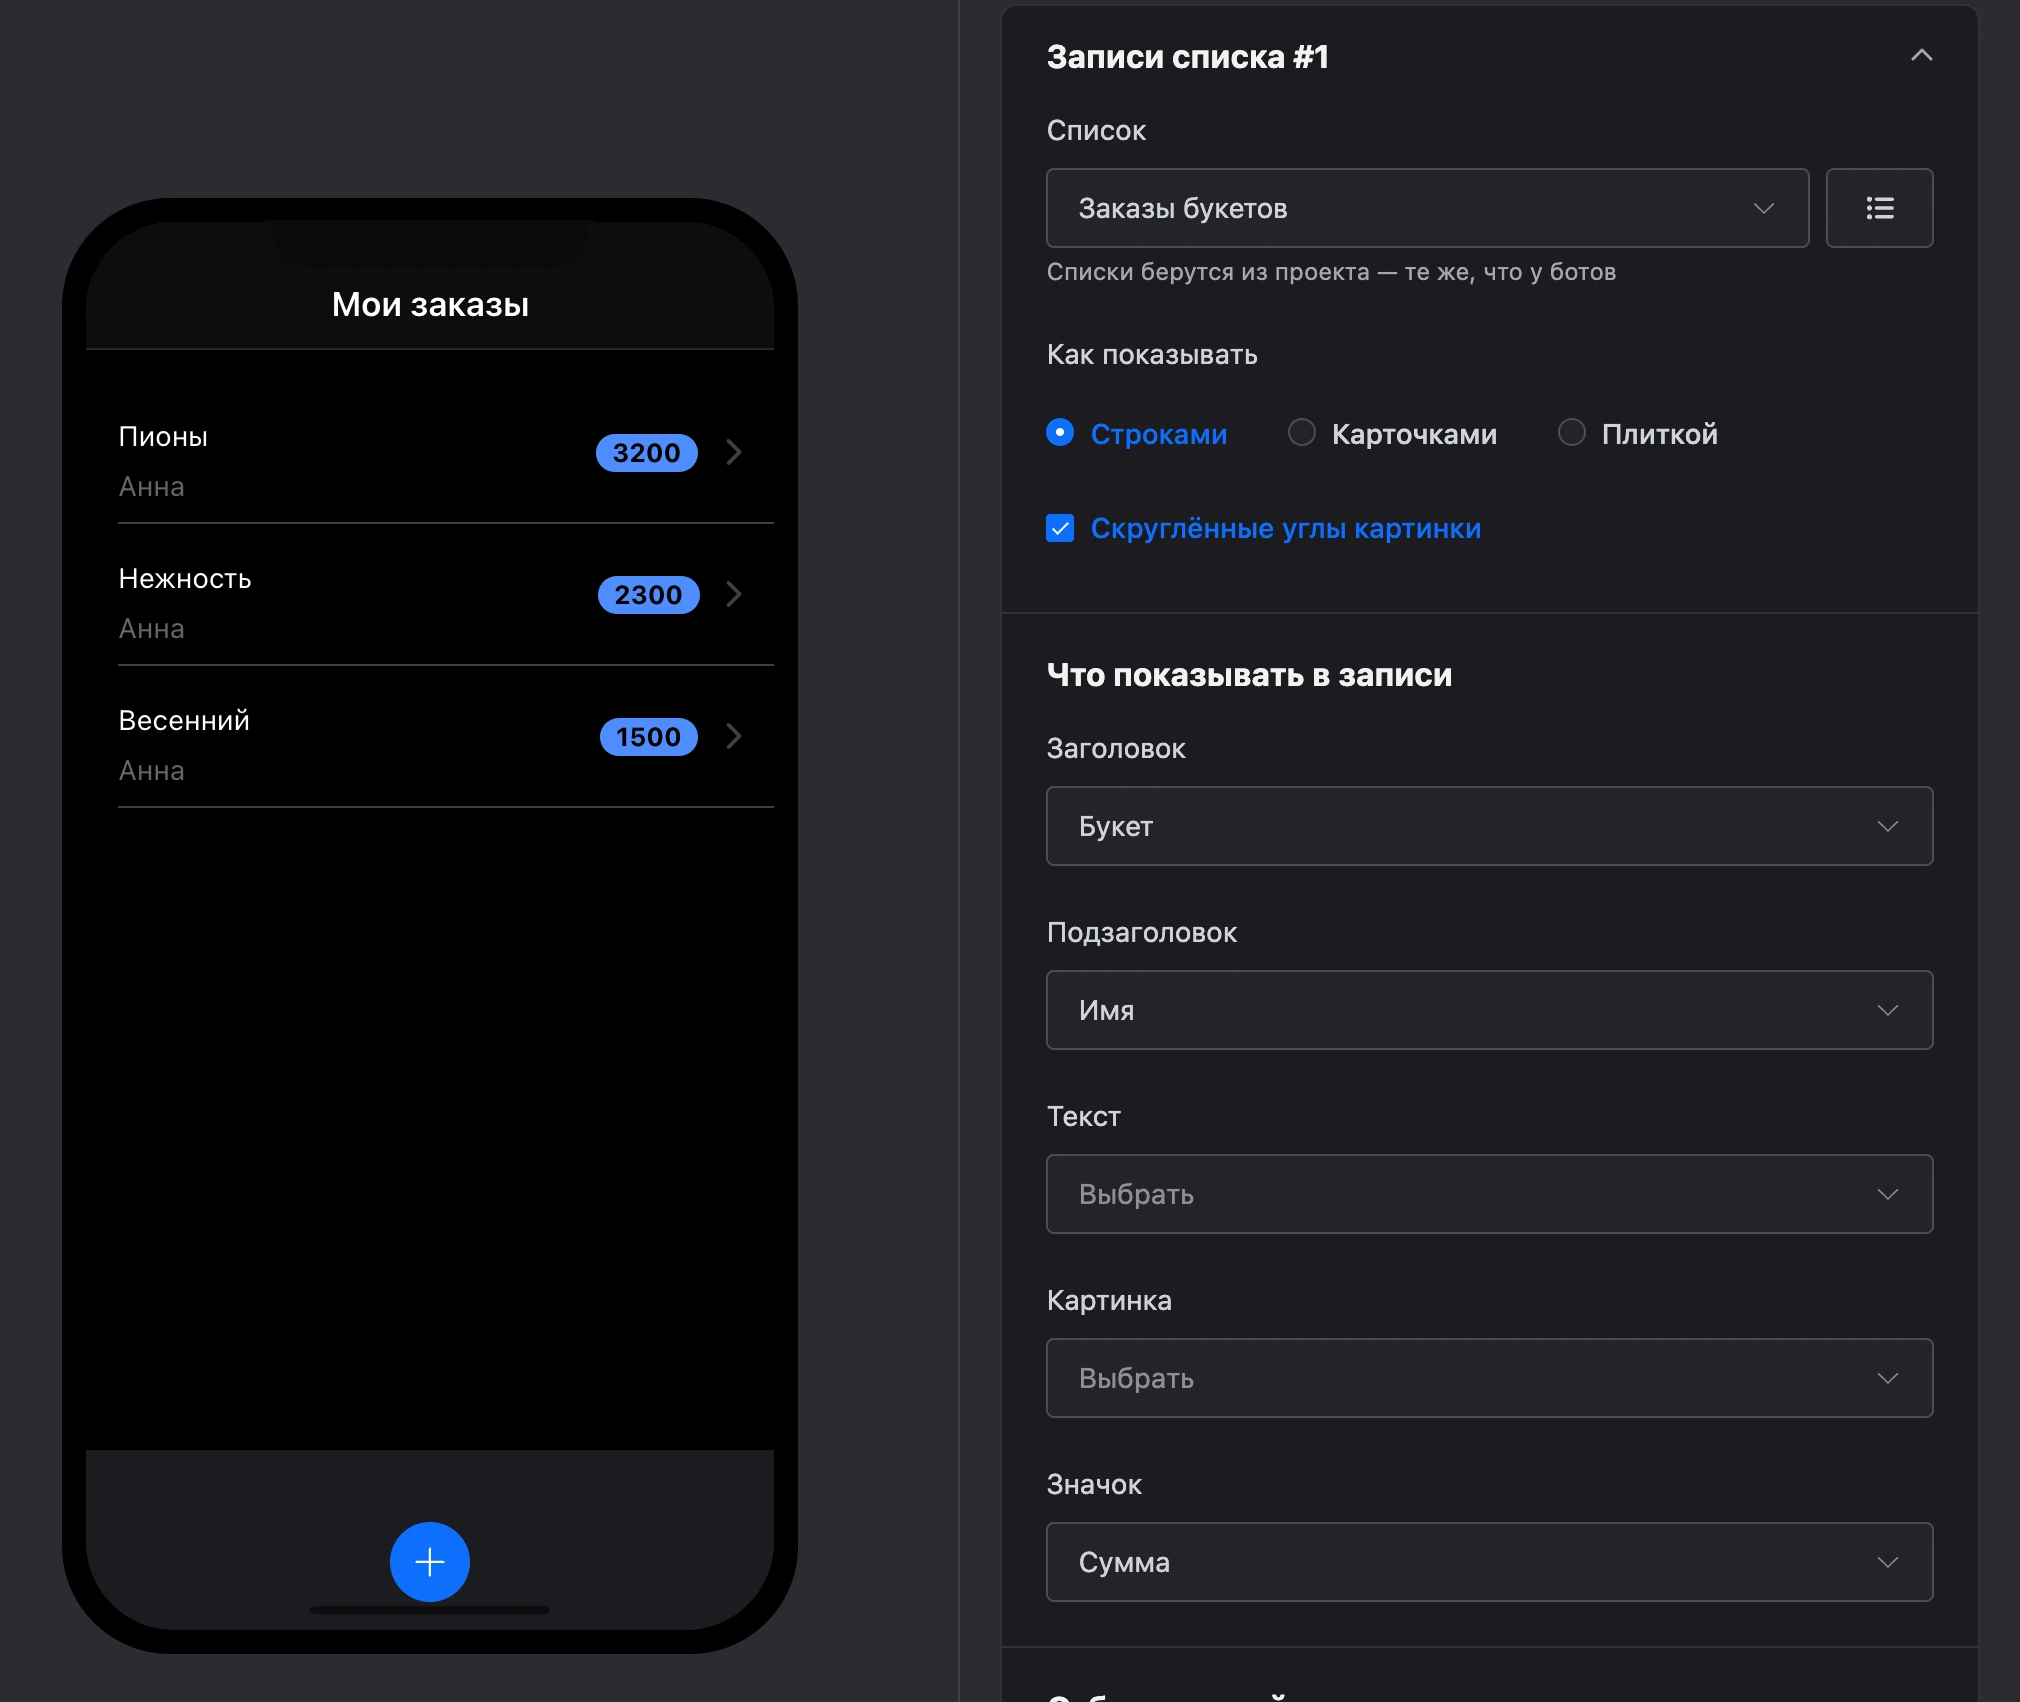Click the Анна subtitle under Весенний
The image size is (2020, 1702).
coord(151,771)
